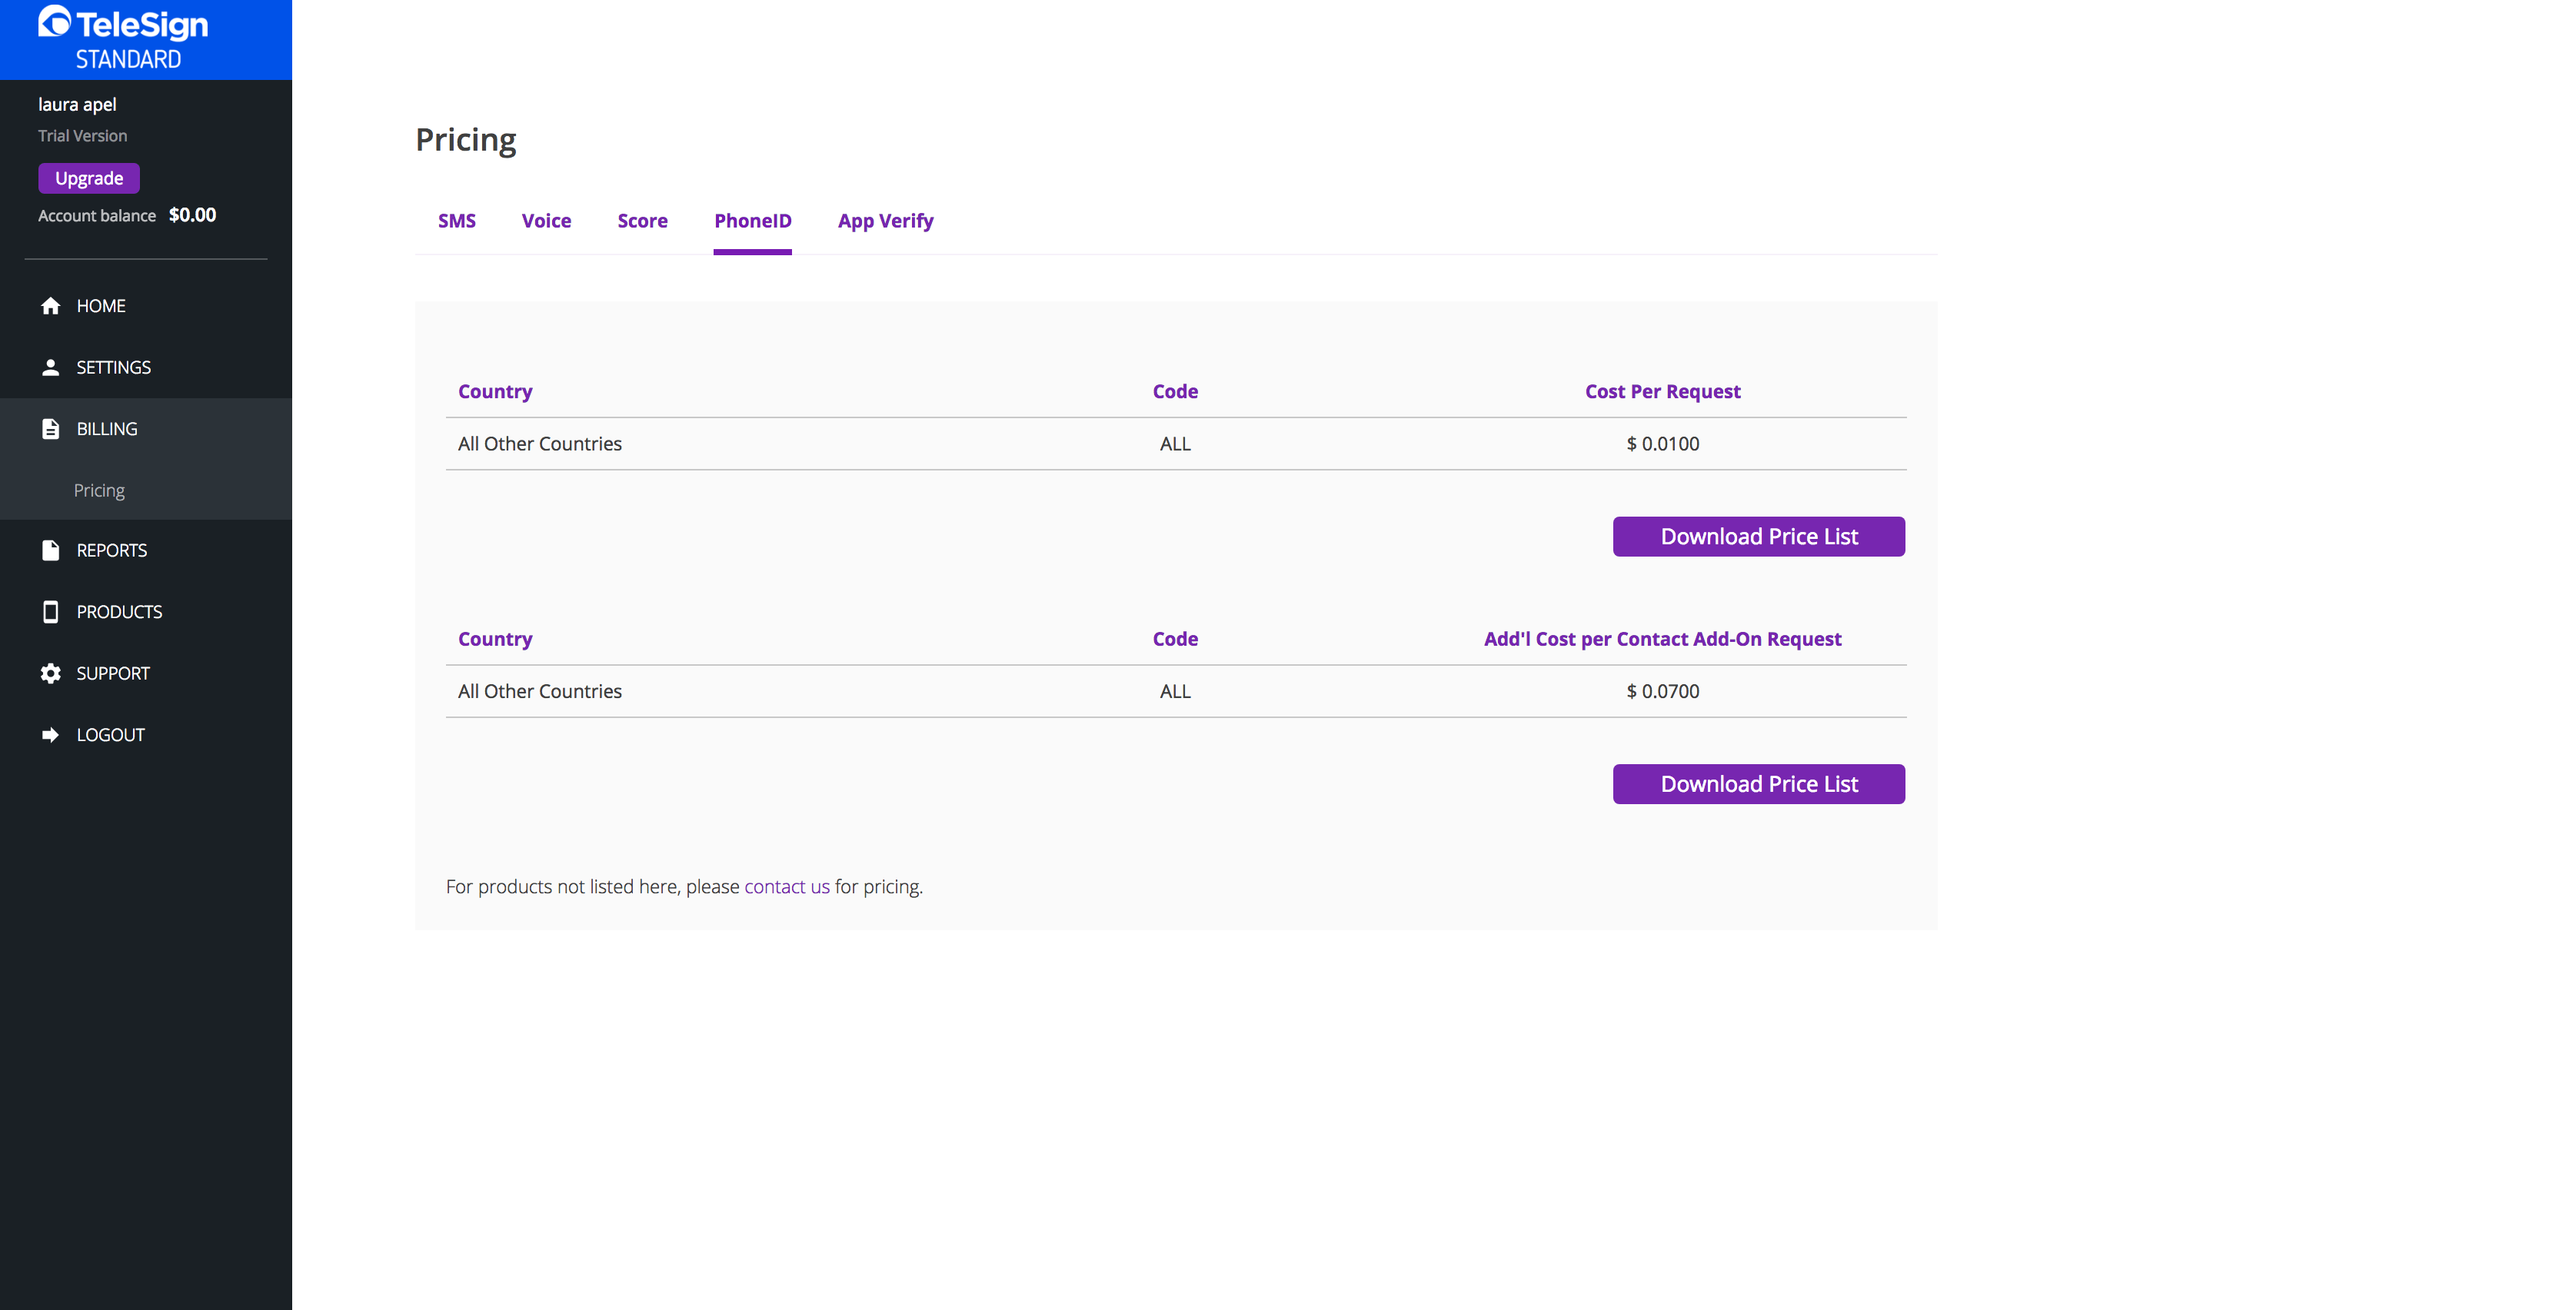
Task: Click the laura apel account name
Action: (77, 104)
